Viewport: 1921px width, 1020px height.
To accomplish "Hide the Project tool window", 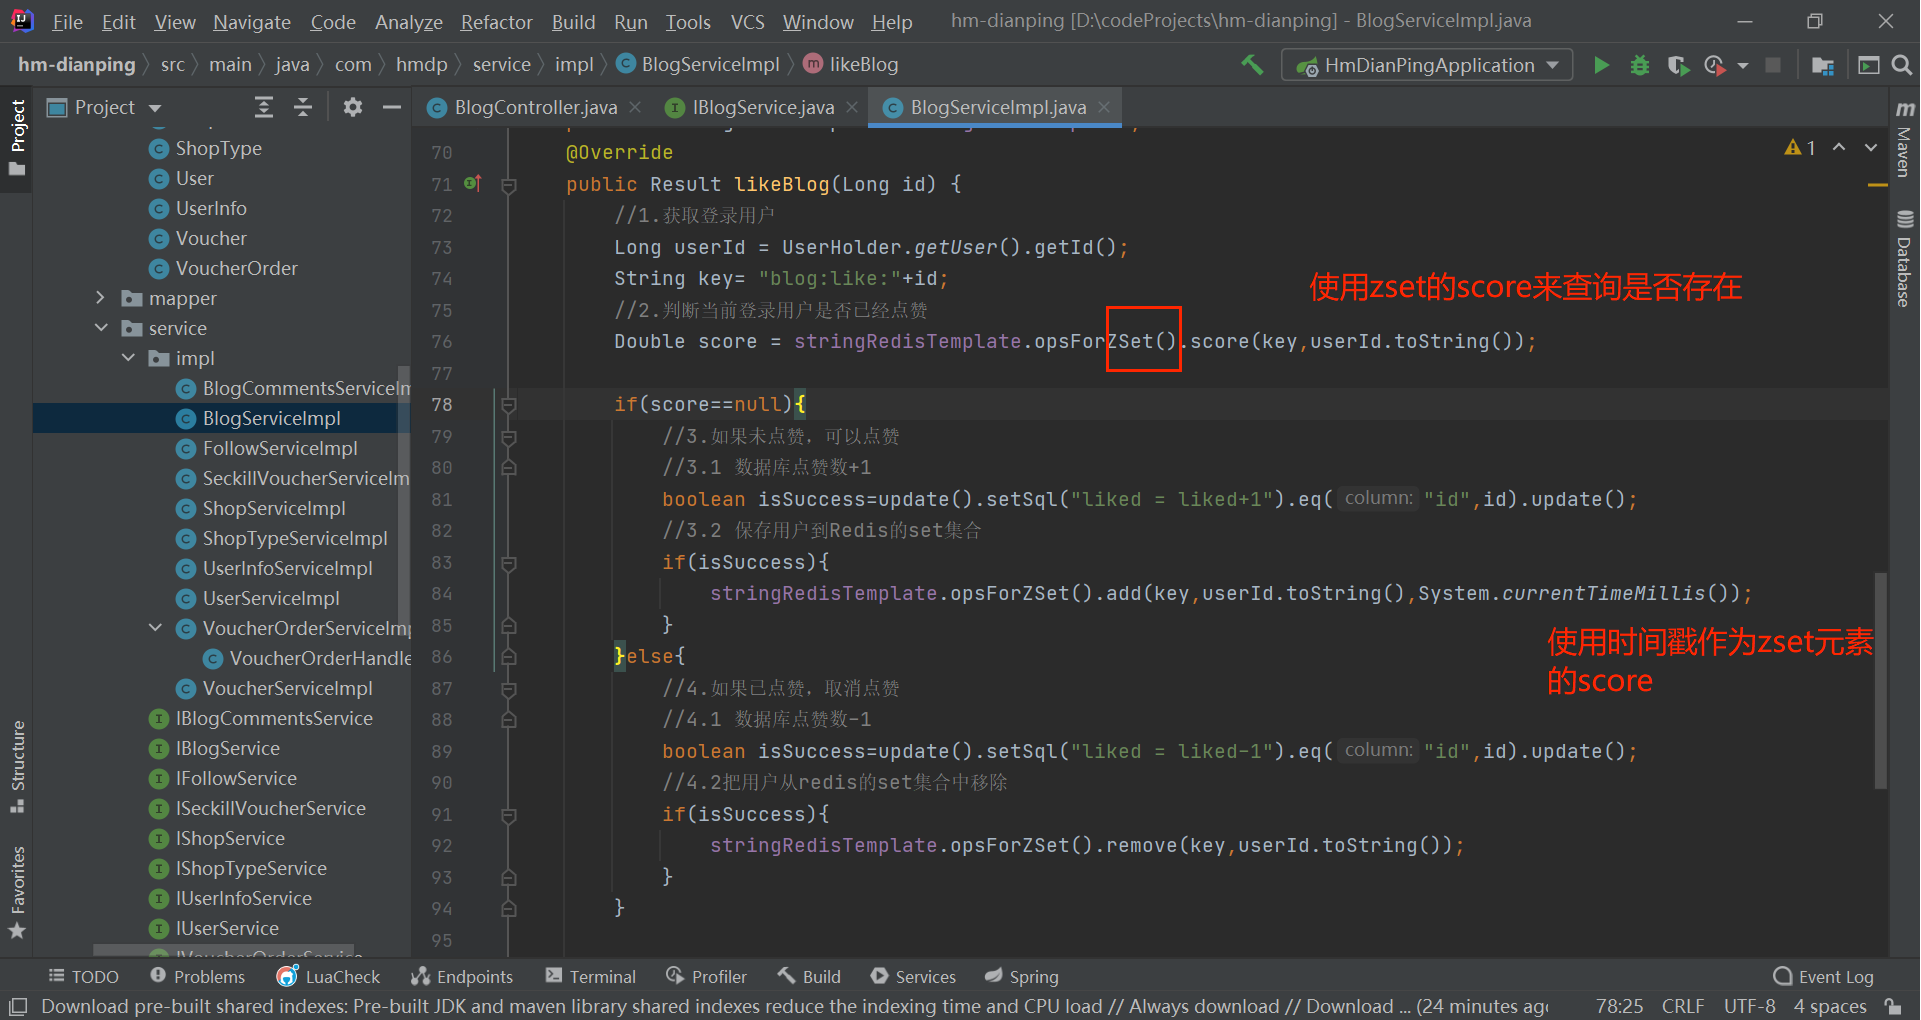I will point(392,107).
